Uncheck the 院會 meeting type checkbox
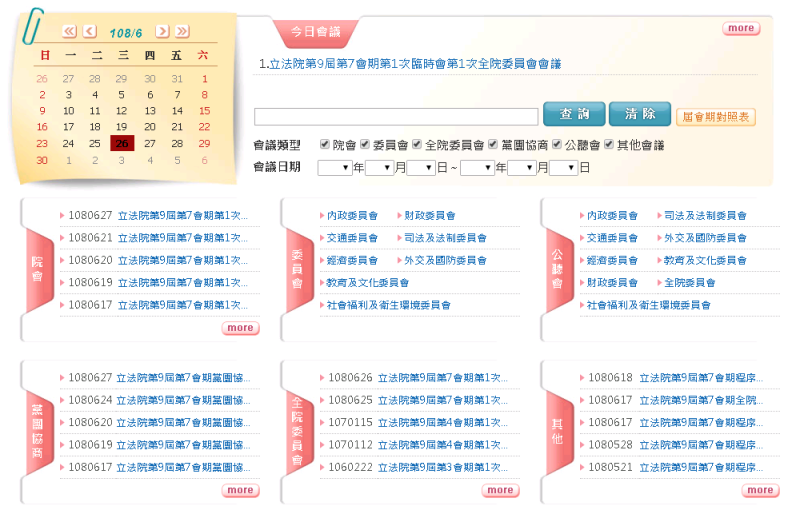The image size is (792, 510). [x=325, y=144]
